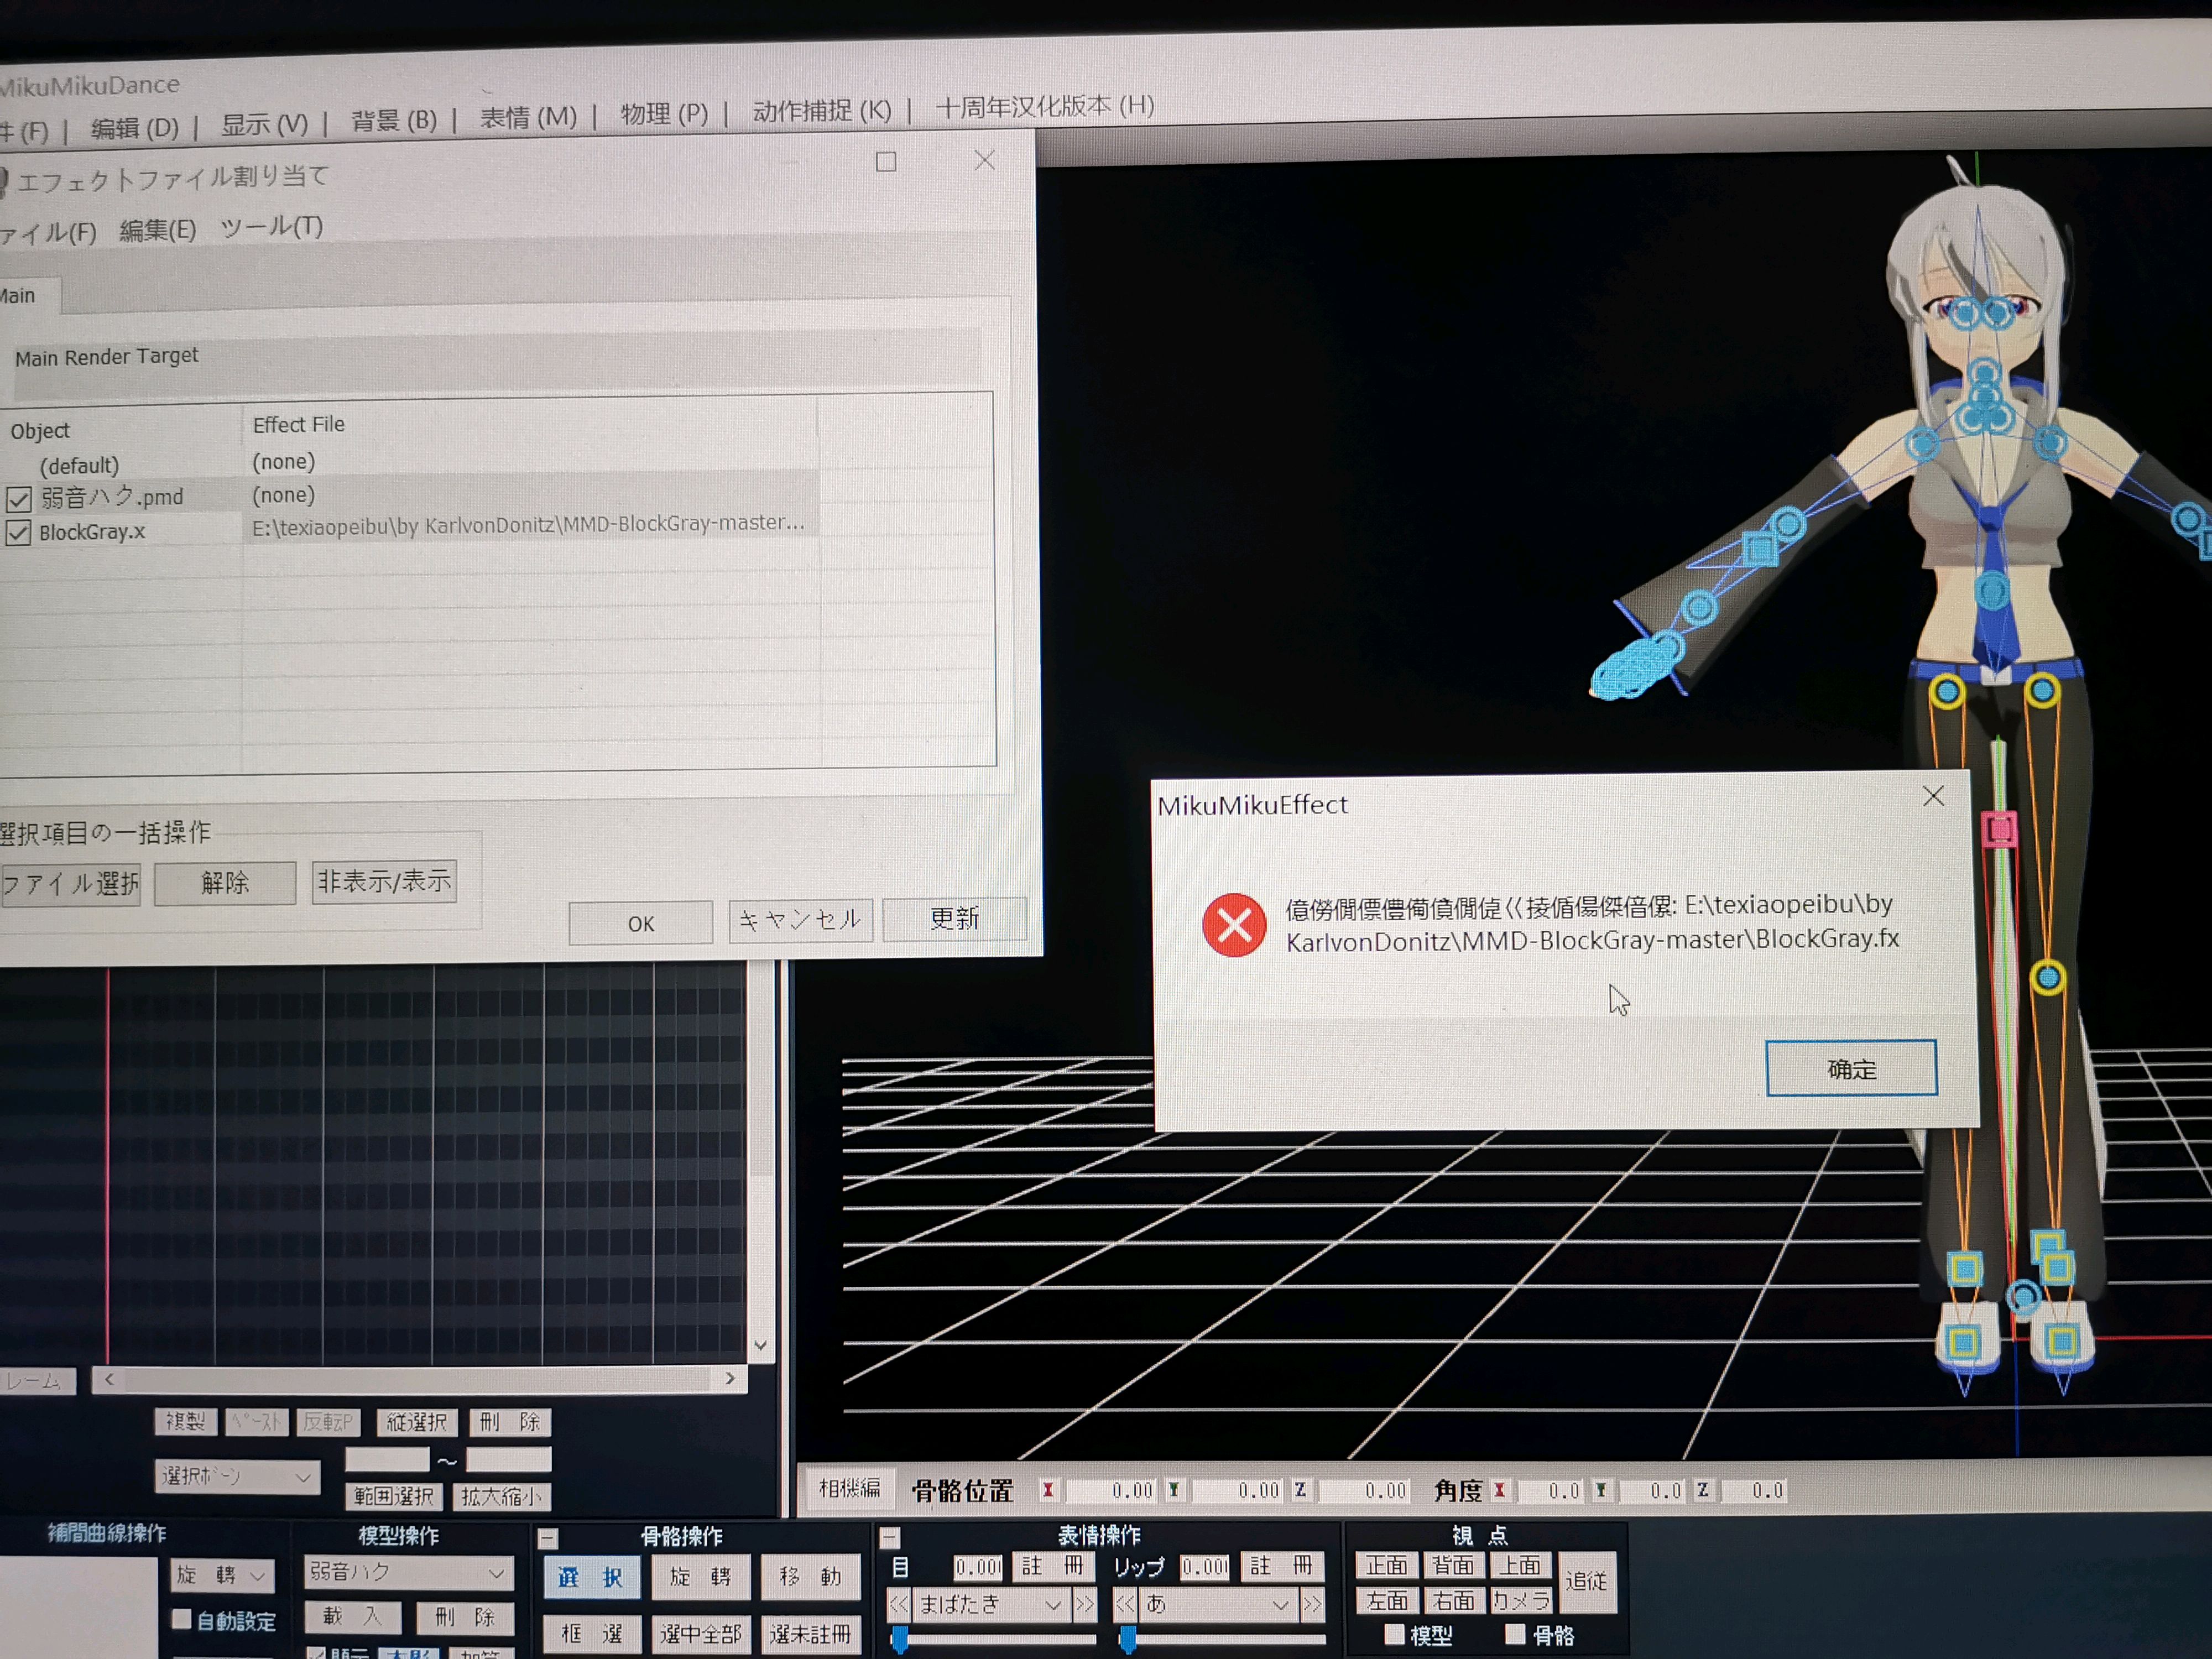This screenshot has height=1659, width=2212.
Task: Open the 物理 (P) menu
Action: pos(664,113)
